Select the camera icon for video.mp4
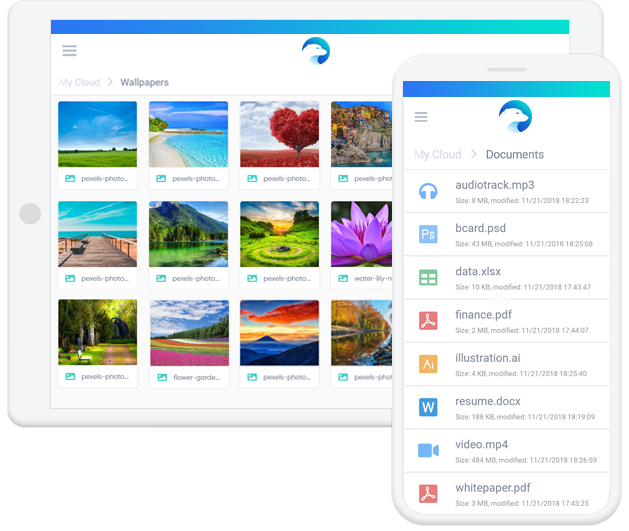629x531 pixels. (x=428, y=450)
